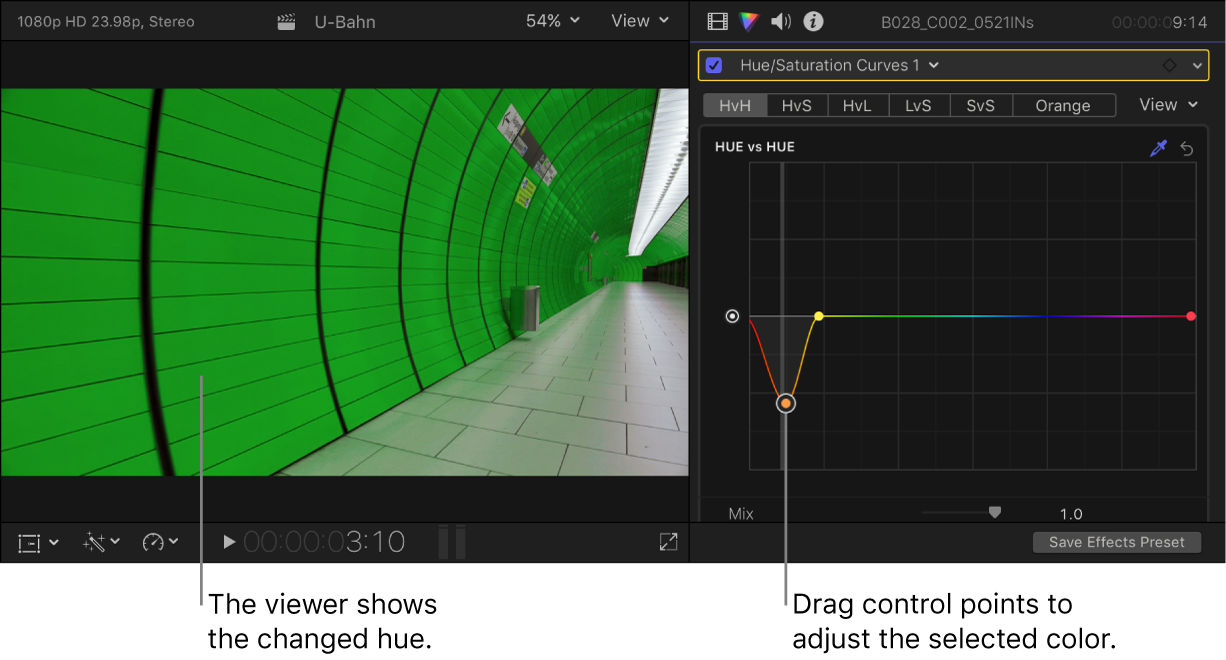Open the Retime speedometer menu
Viewport: 1226px width, 660px height.
point(160,542)
